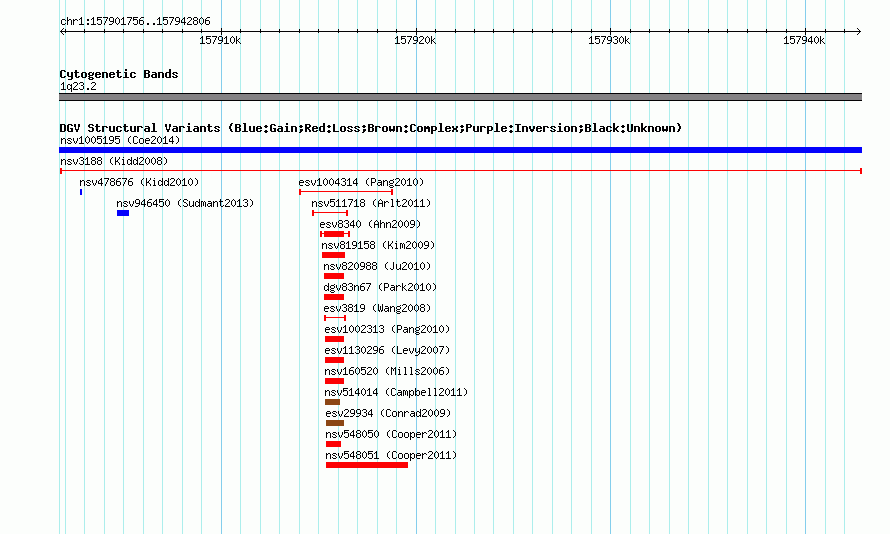Click the red nsv511718 loss line
Screen dimensions: 890x534
click(x=330, y=213)
